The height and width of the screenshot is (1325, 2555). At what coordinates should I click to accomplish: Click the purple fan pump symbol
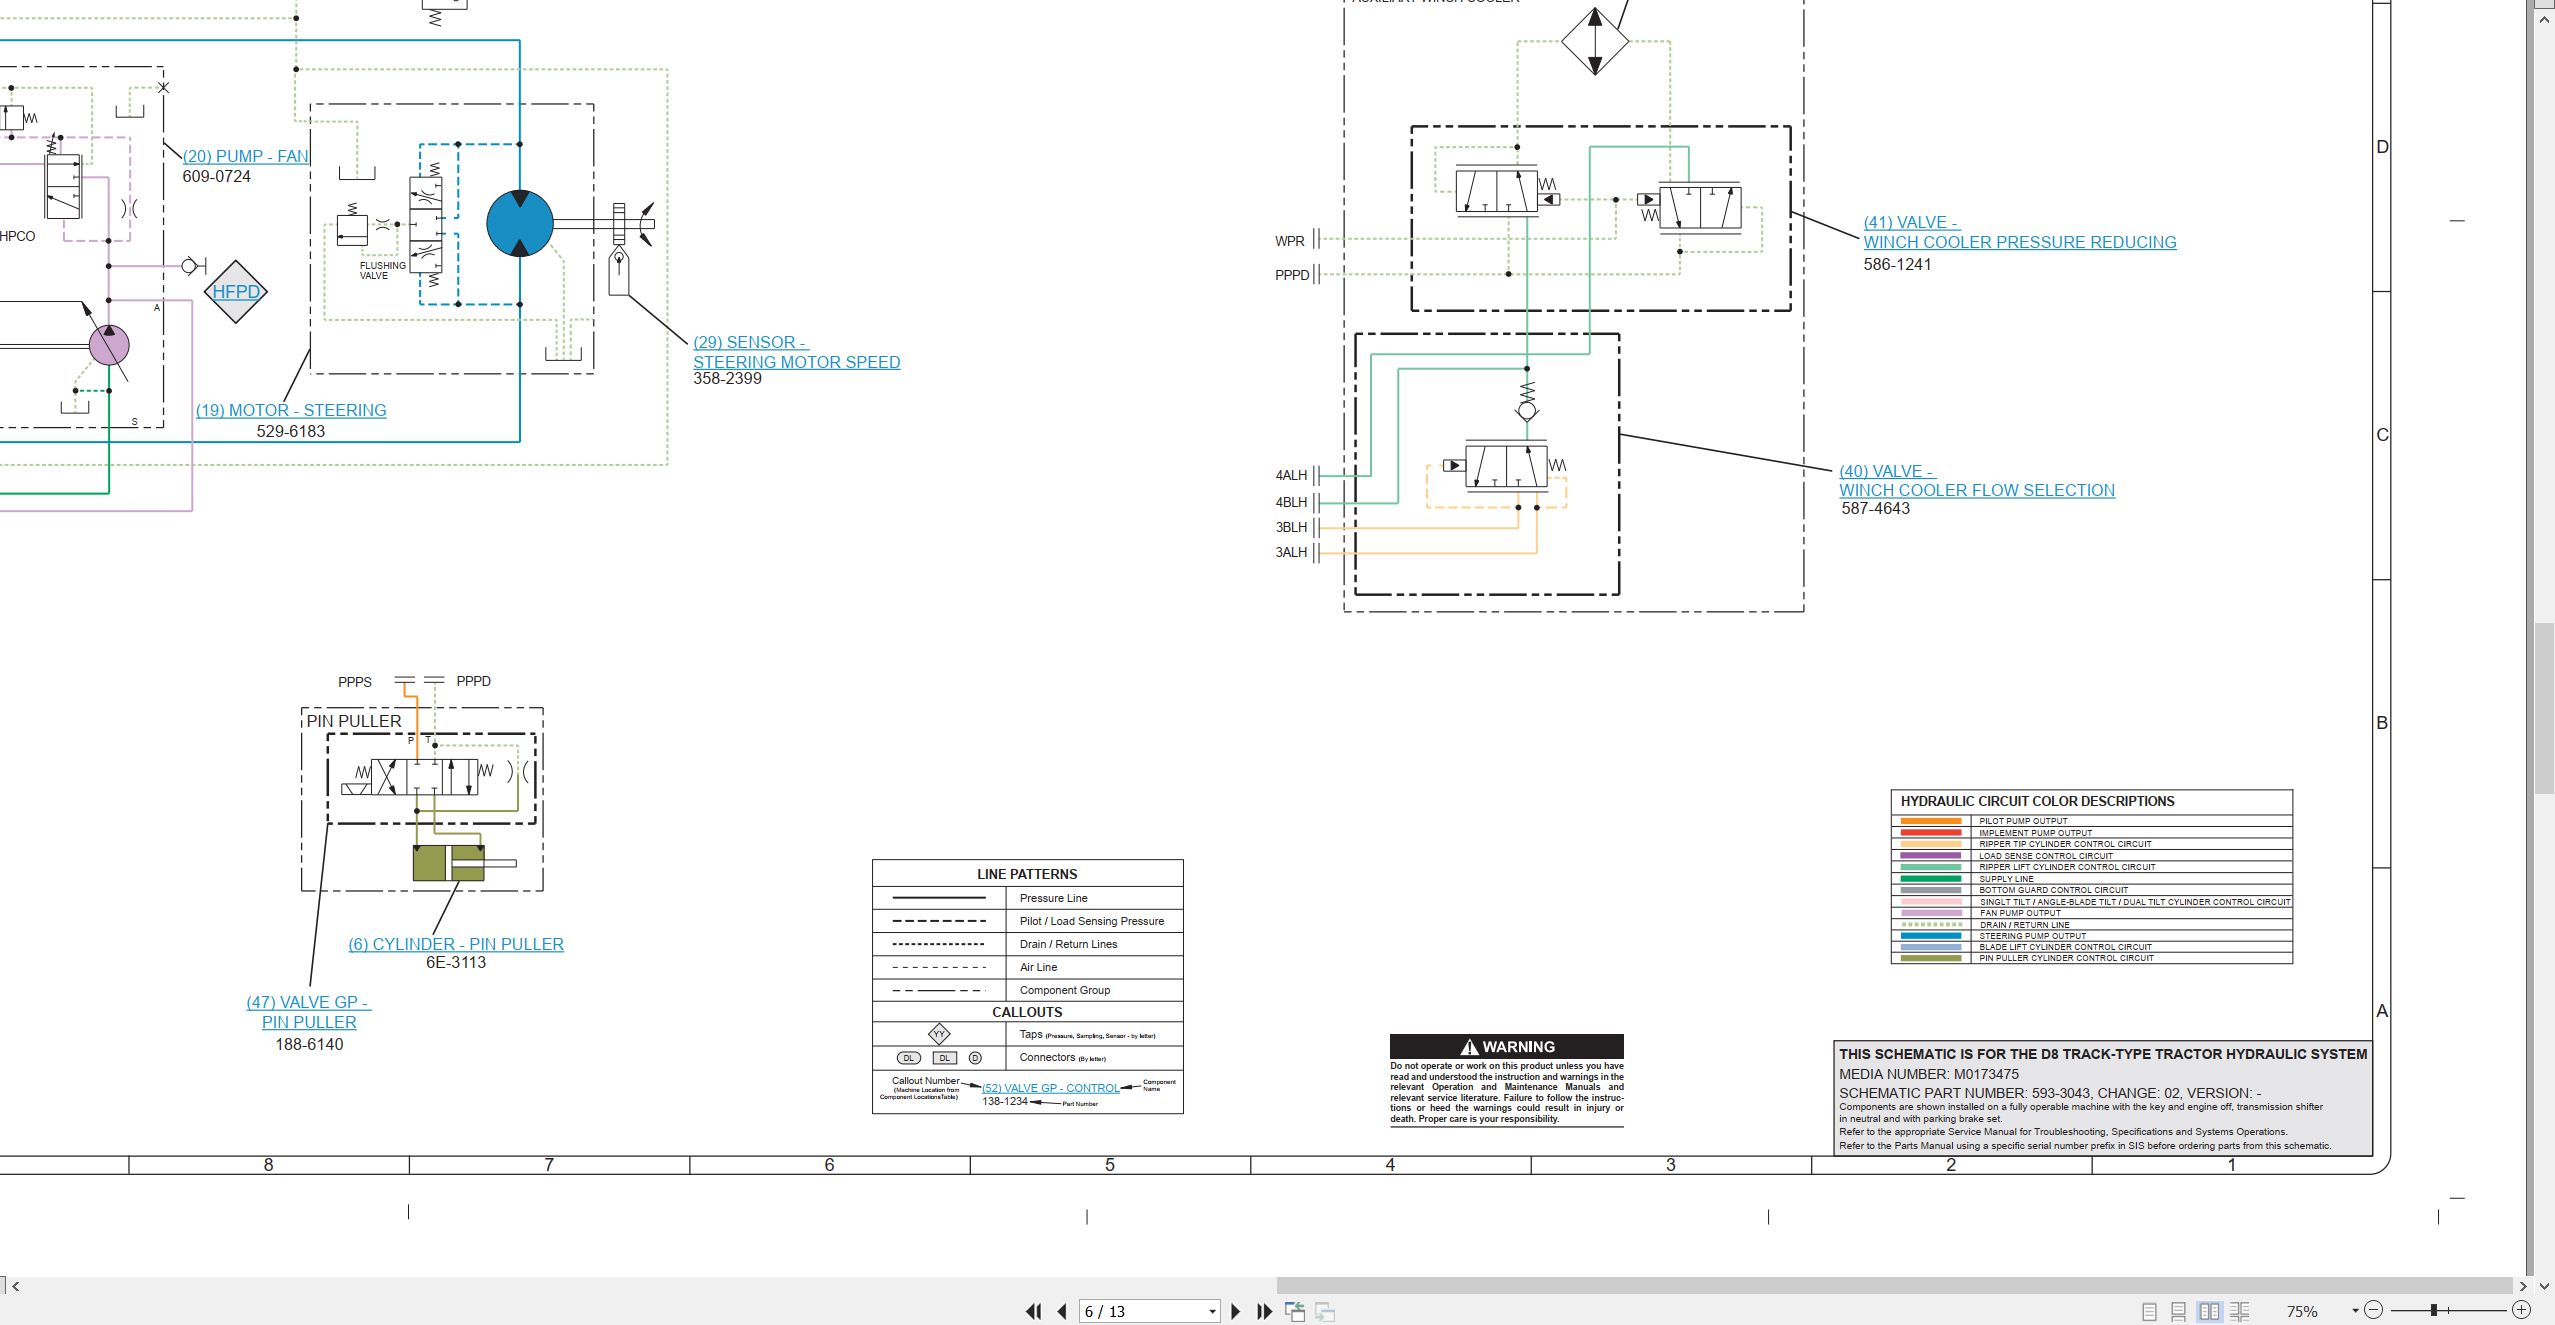[x=109, y=345]
